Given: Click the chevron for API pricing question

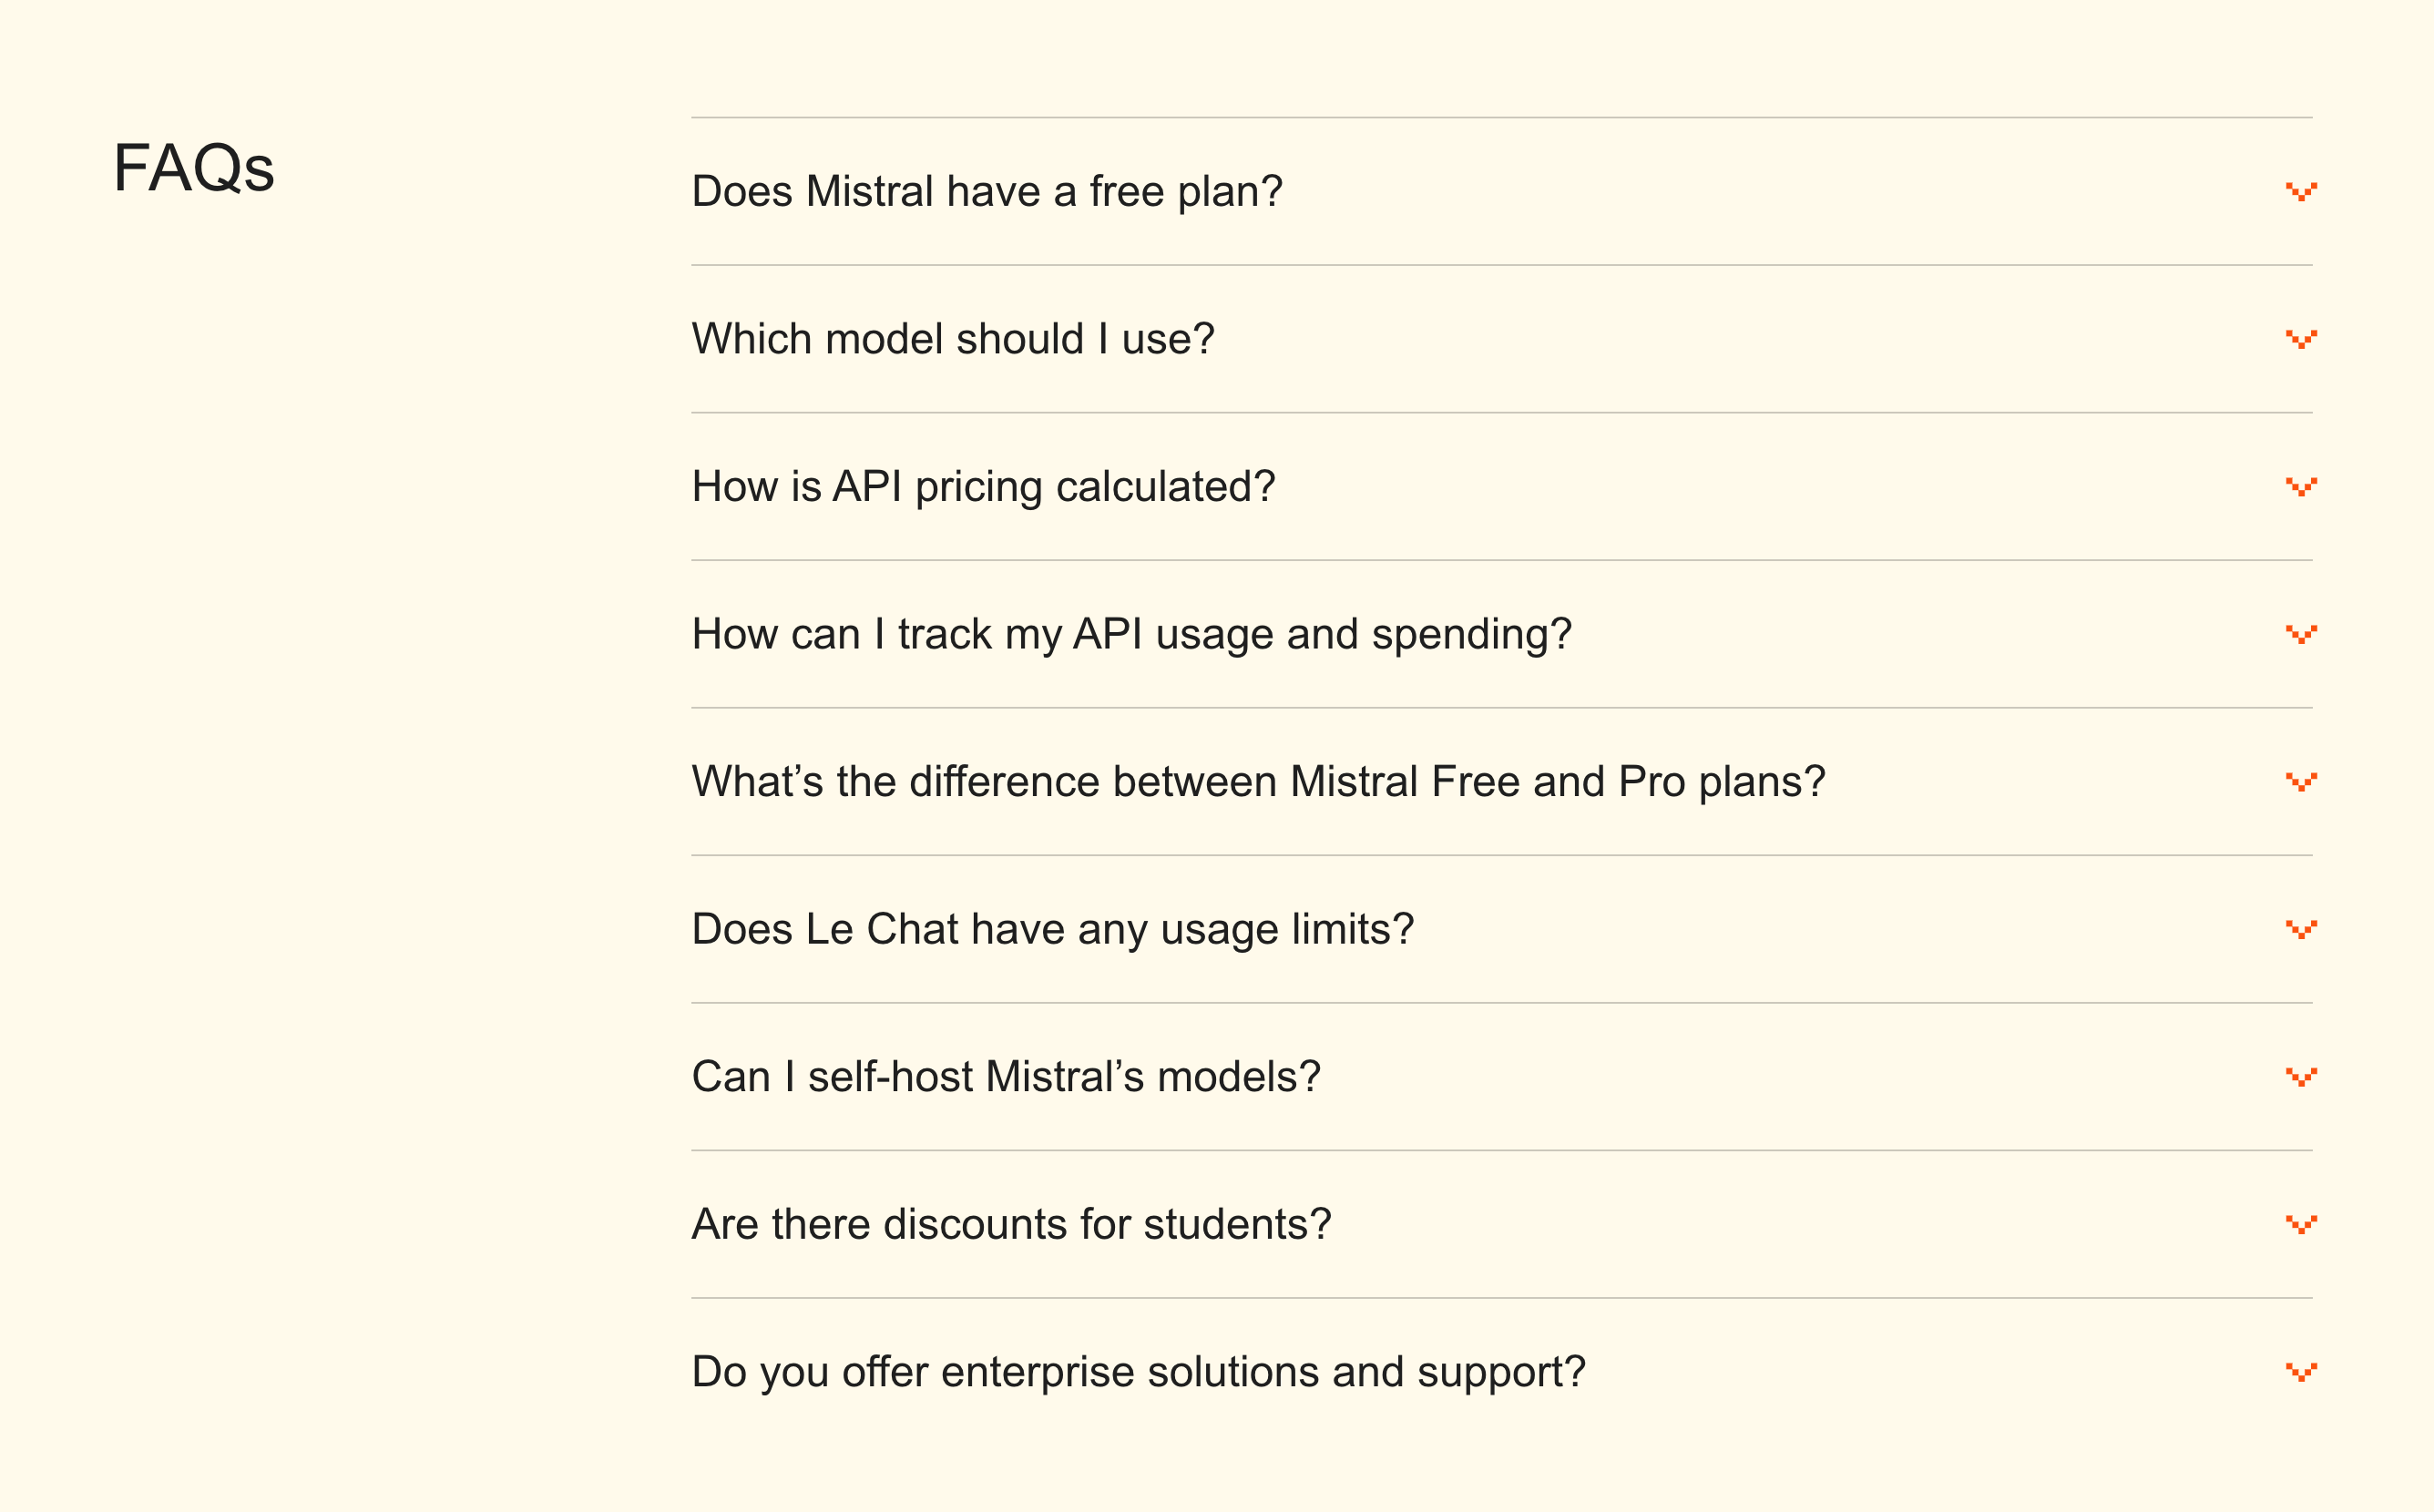Looking at the screenshot, I should [x=2301, y=487].
